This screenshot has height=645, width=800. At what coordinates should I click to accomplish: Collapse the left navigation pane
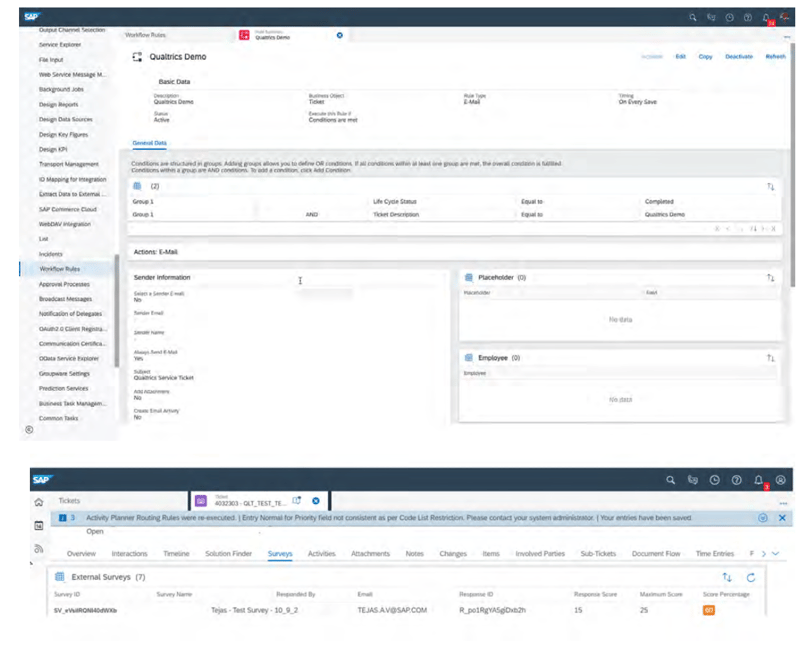click(29, 430)
